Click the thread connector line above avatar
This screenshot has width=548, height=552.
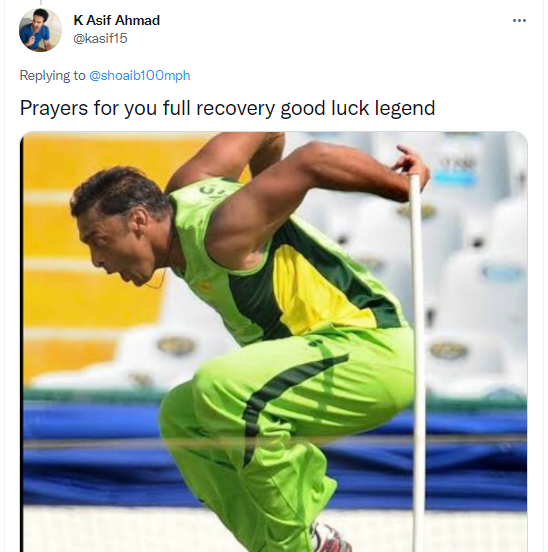tap(41, 2)
